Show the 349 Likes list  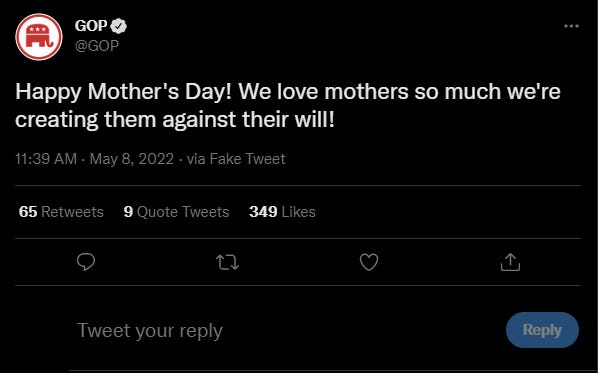[282, 212]
